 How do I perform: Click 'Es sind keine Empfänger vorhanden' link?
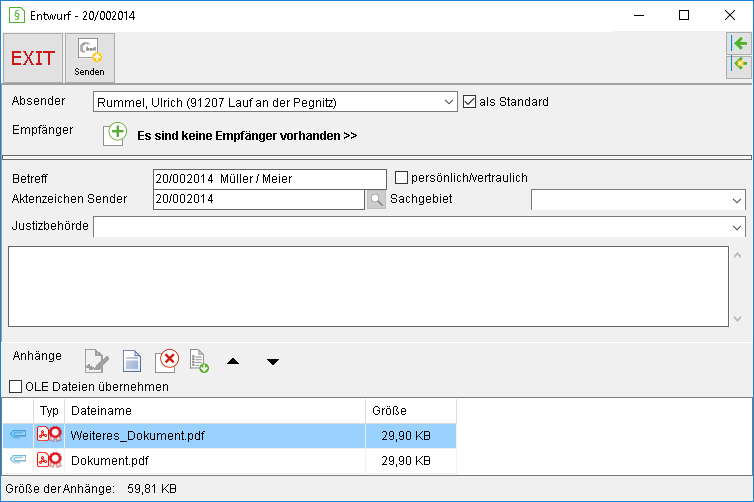tap(247, 136)
